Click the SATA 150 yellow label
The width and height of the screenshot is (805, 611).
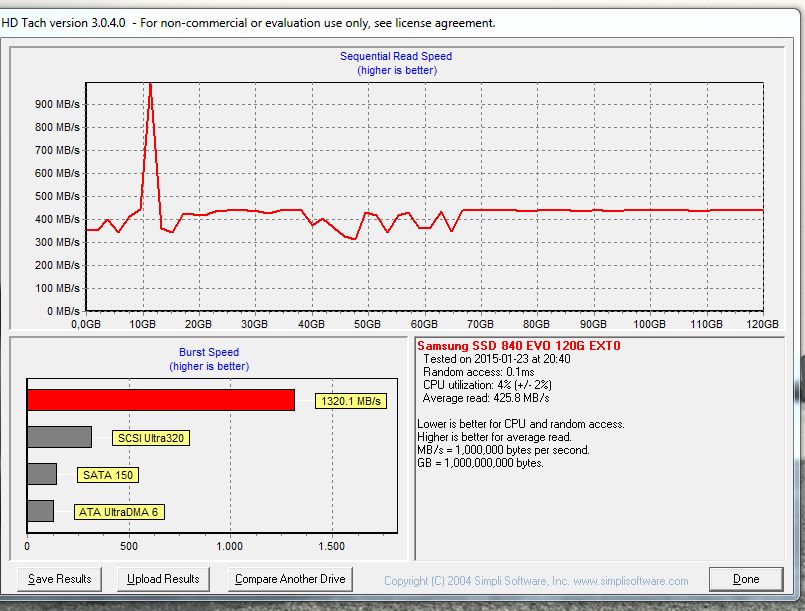coord(108,475)
